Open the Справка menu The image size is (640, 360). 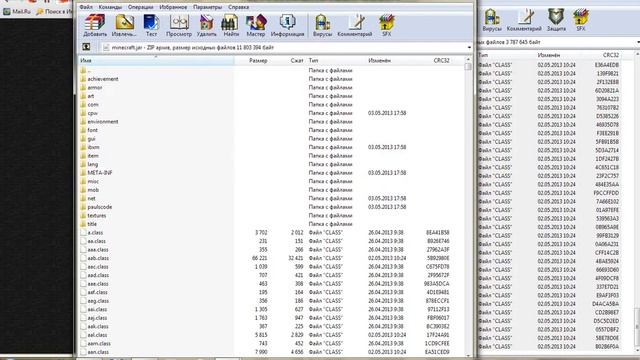(239, 7)
